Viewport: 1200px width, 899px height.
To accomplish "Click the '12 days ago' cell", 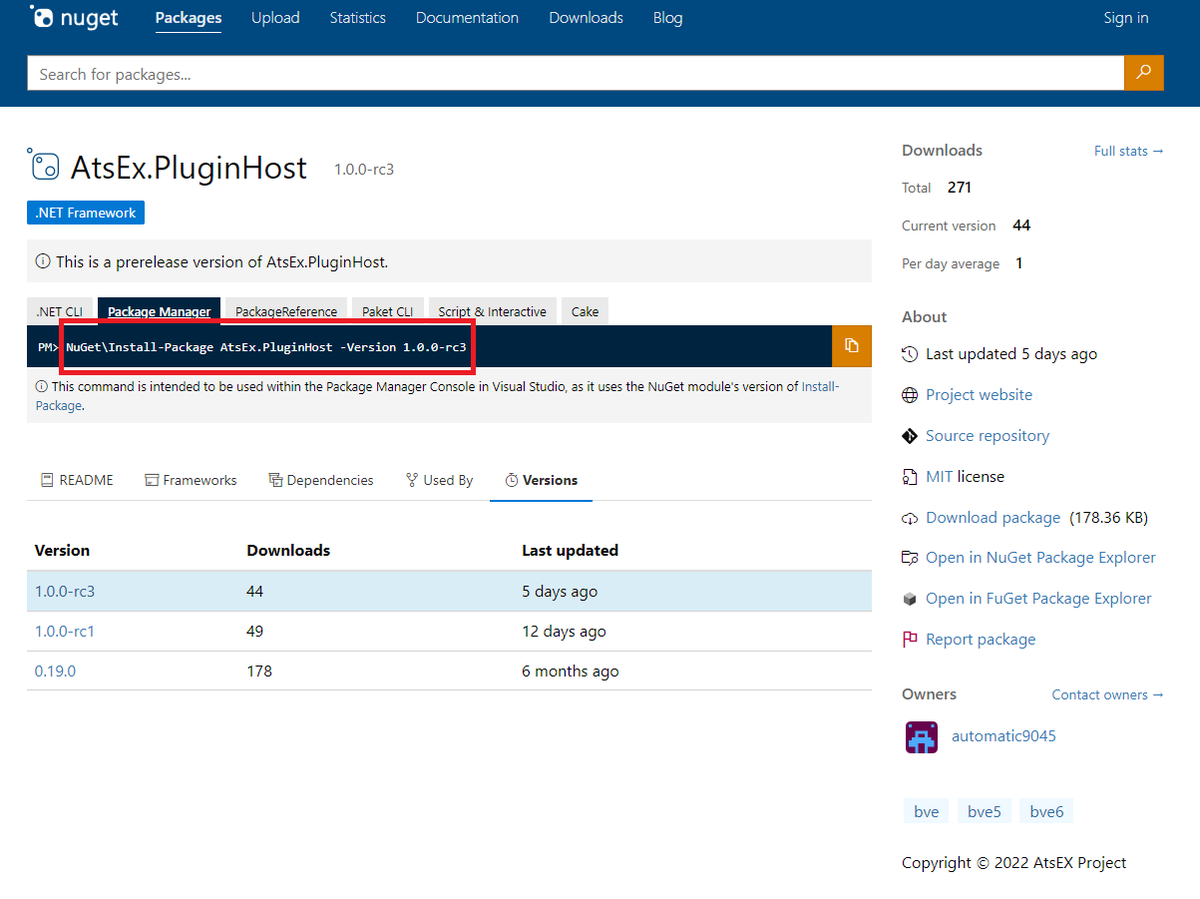I will [x=564, y=631].
